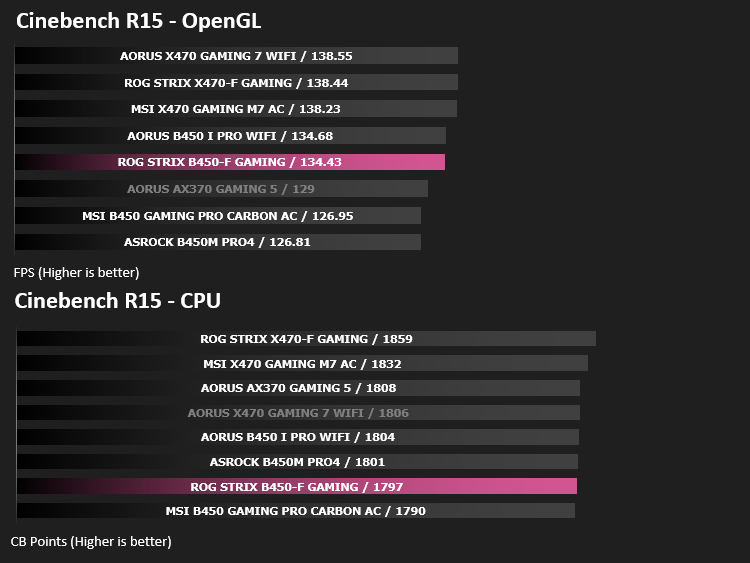The image size is (750, 563).
Task: Click the ASROCK B450M PRO4 1801 bar
Action: point(297,461)
